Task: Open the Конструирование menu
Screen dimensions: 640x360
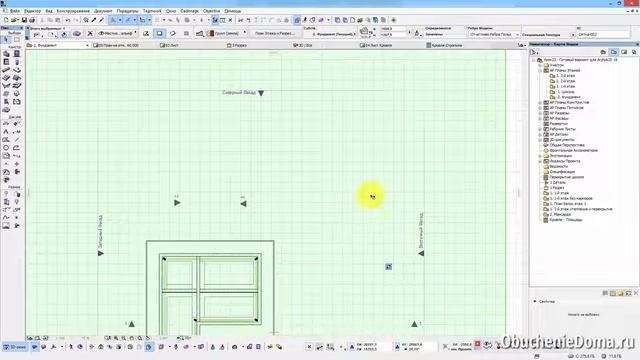Action: click(x=73, y=11)
